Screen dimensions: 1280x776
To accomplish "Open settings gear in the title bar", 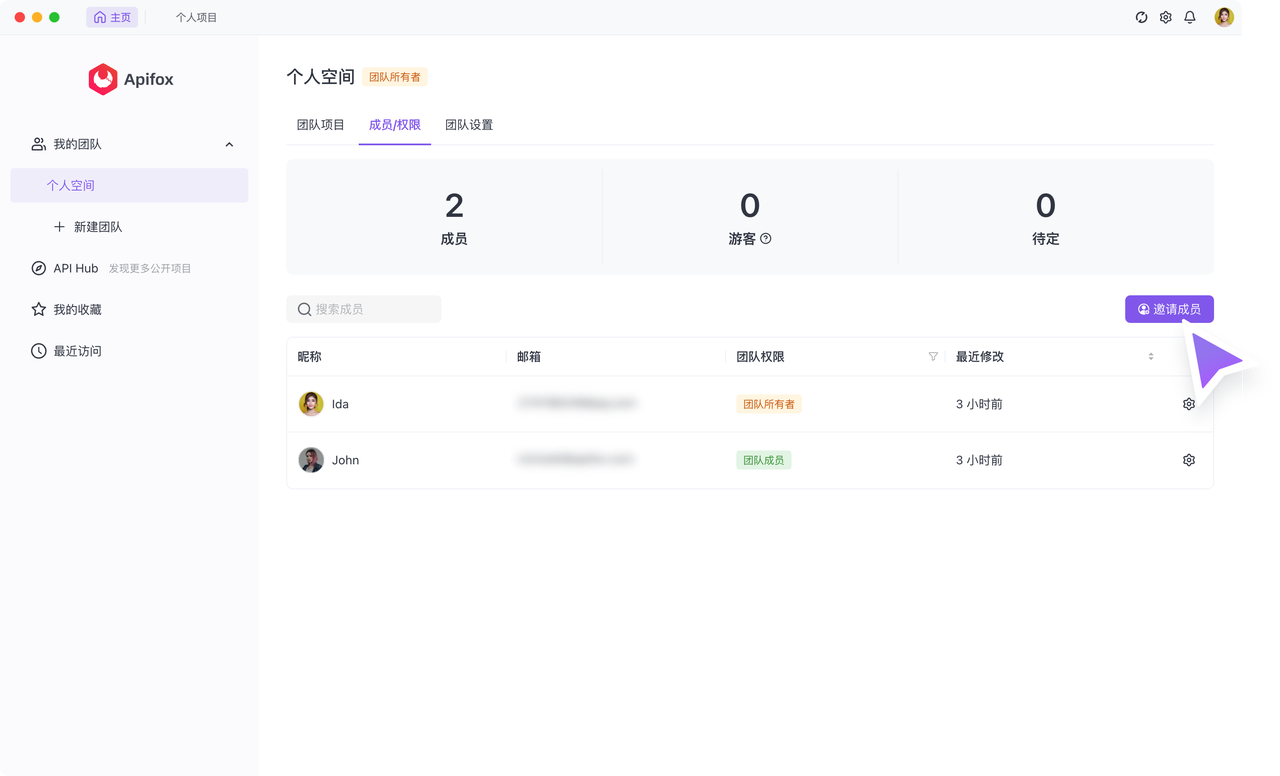I will 1165,17.
